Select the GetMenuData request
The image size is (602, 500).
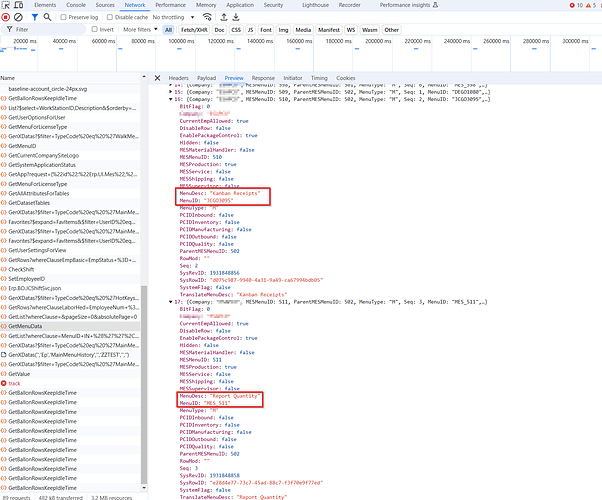(x=70, y=326)
